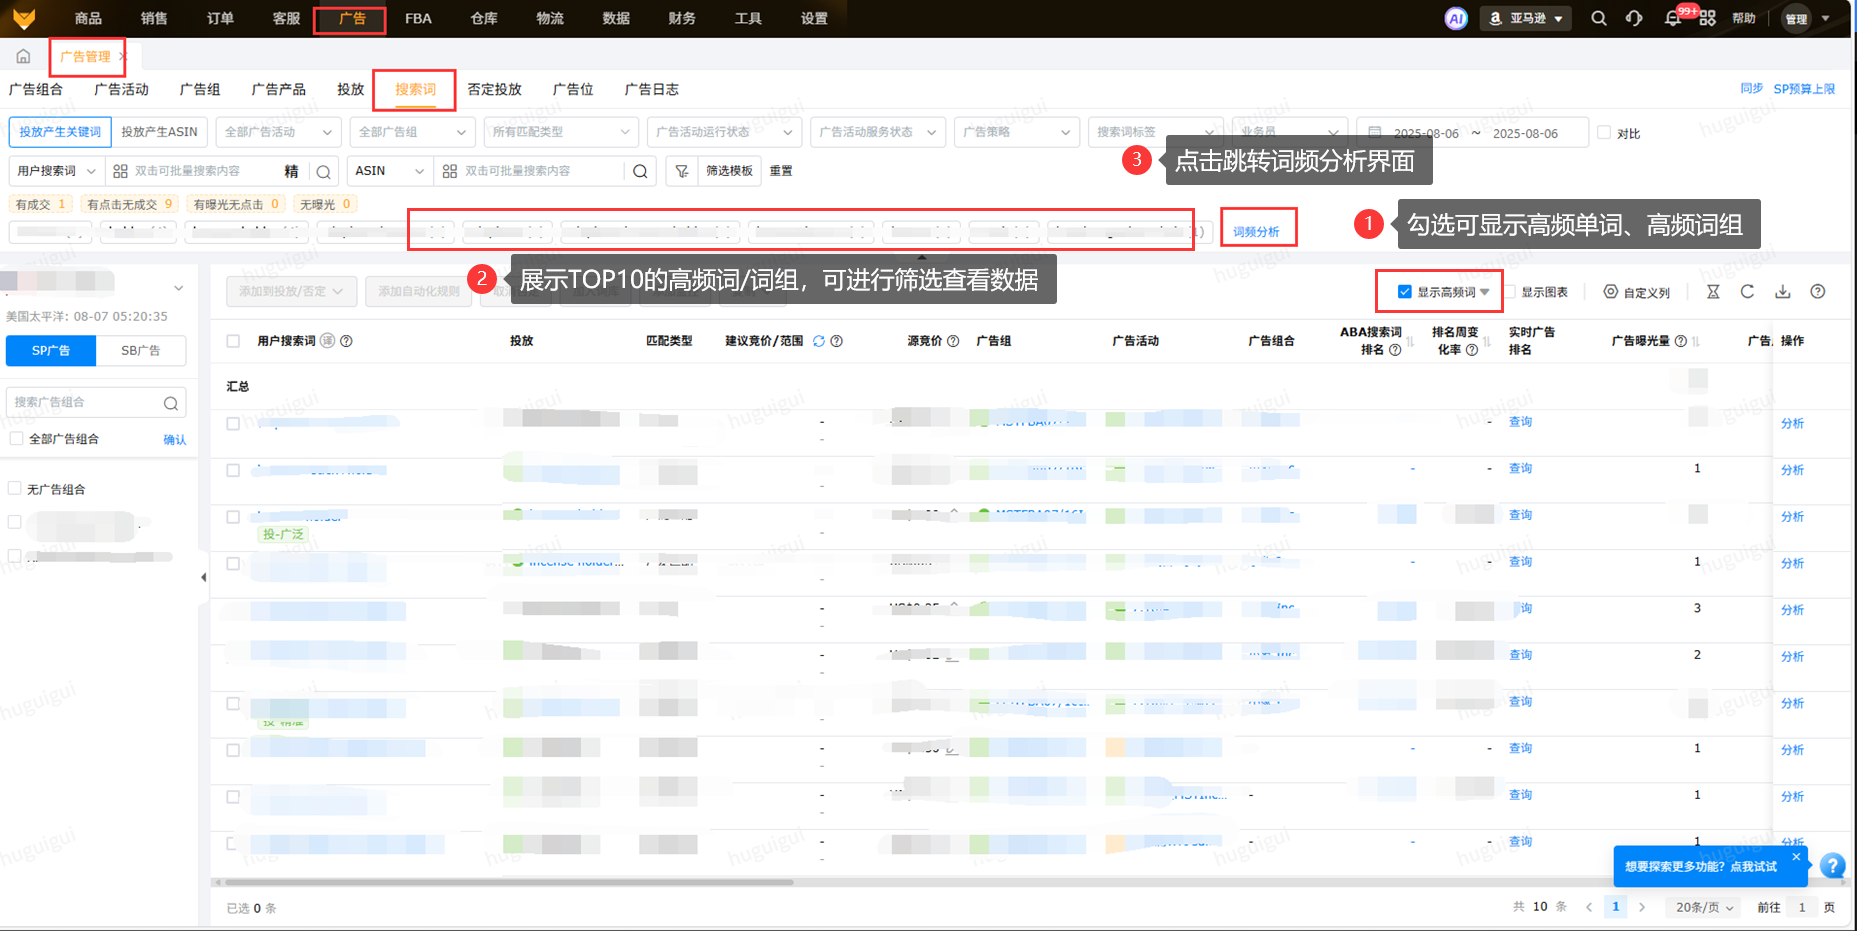Screen dimensions: 1857x931
Task: Open the AI assistant icon
Action: [1456, 19]
